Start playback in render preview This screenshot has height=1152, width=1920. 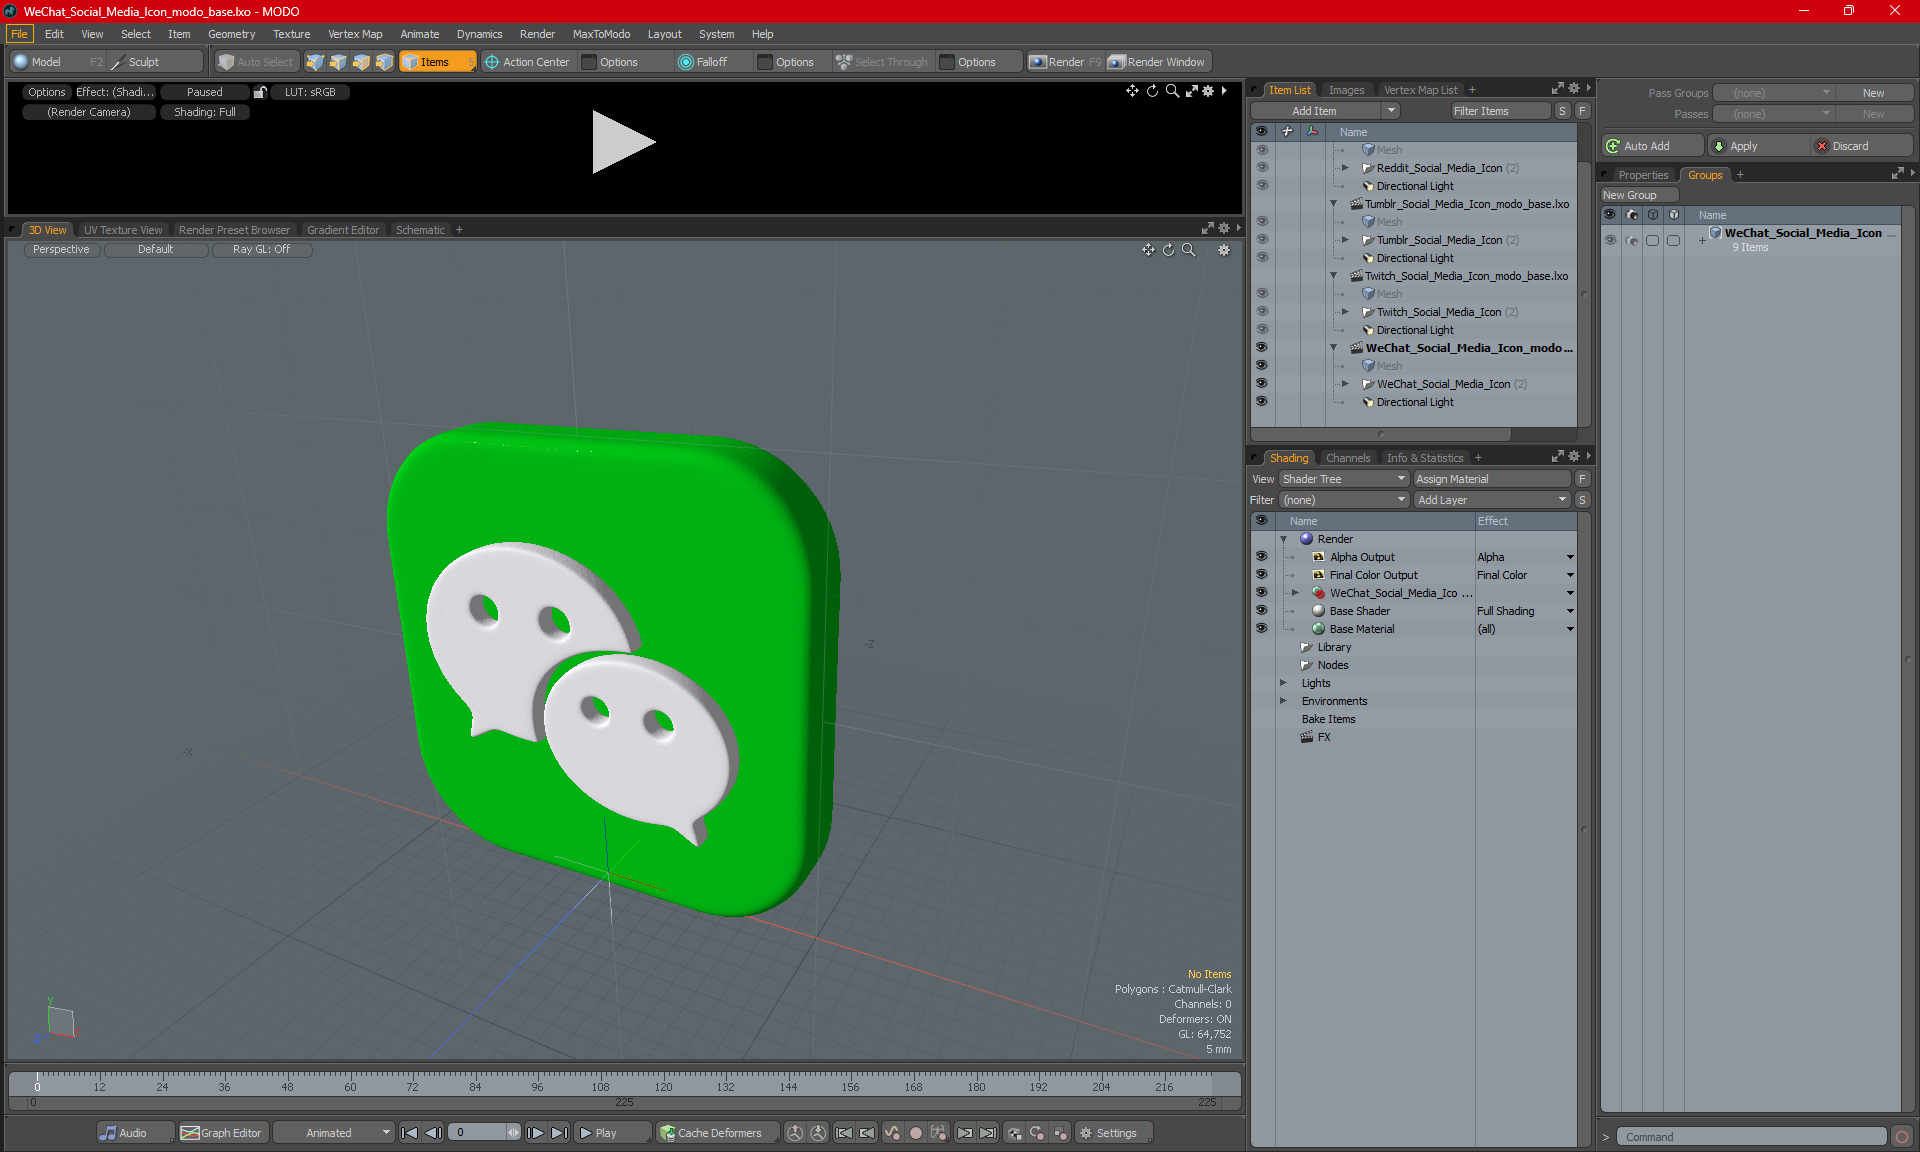tap(622, 142)
